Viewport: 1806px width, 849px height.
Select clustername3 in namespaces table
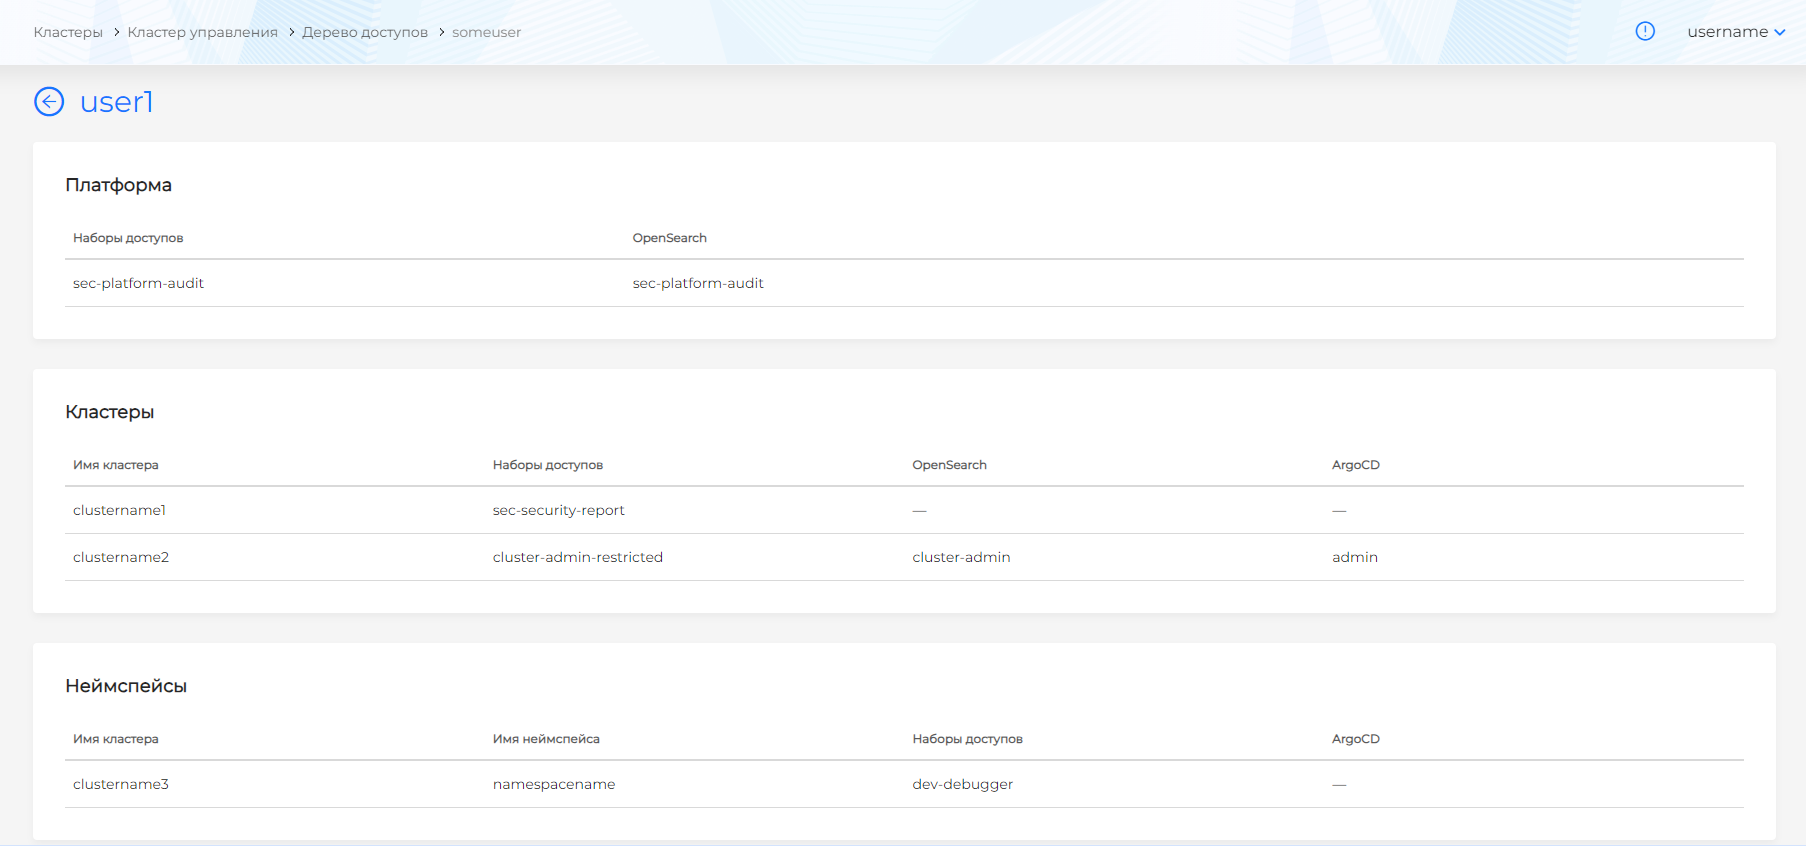121,784
